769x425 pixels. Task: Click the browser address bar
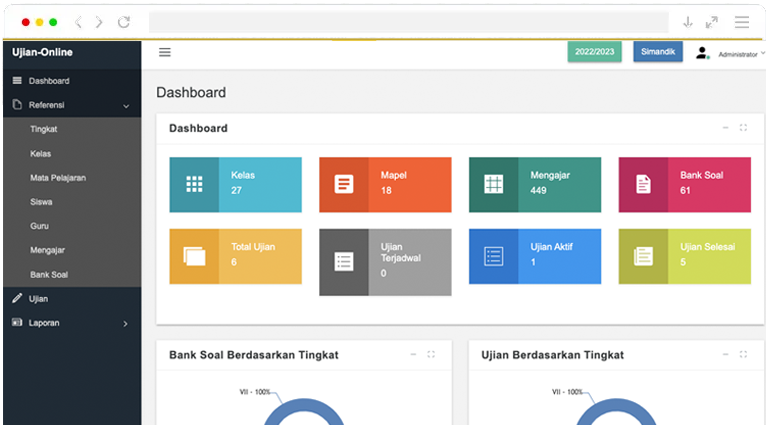(409, 22)
